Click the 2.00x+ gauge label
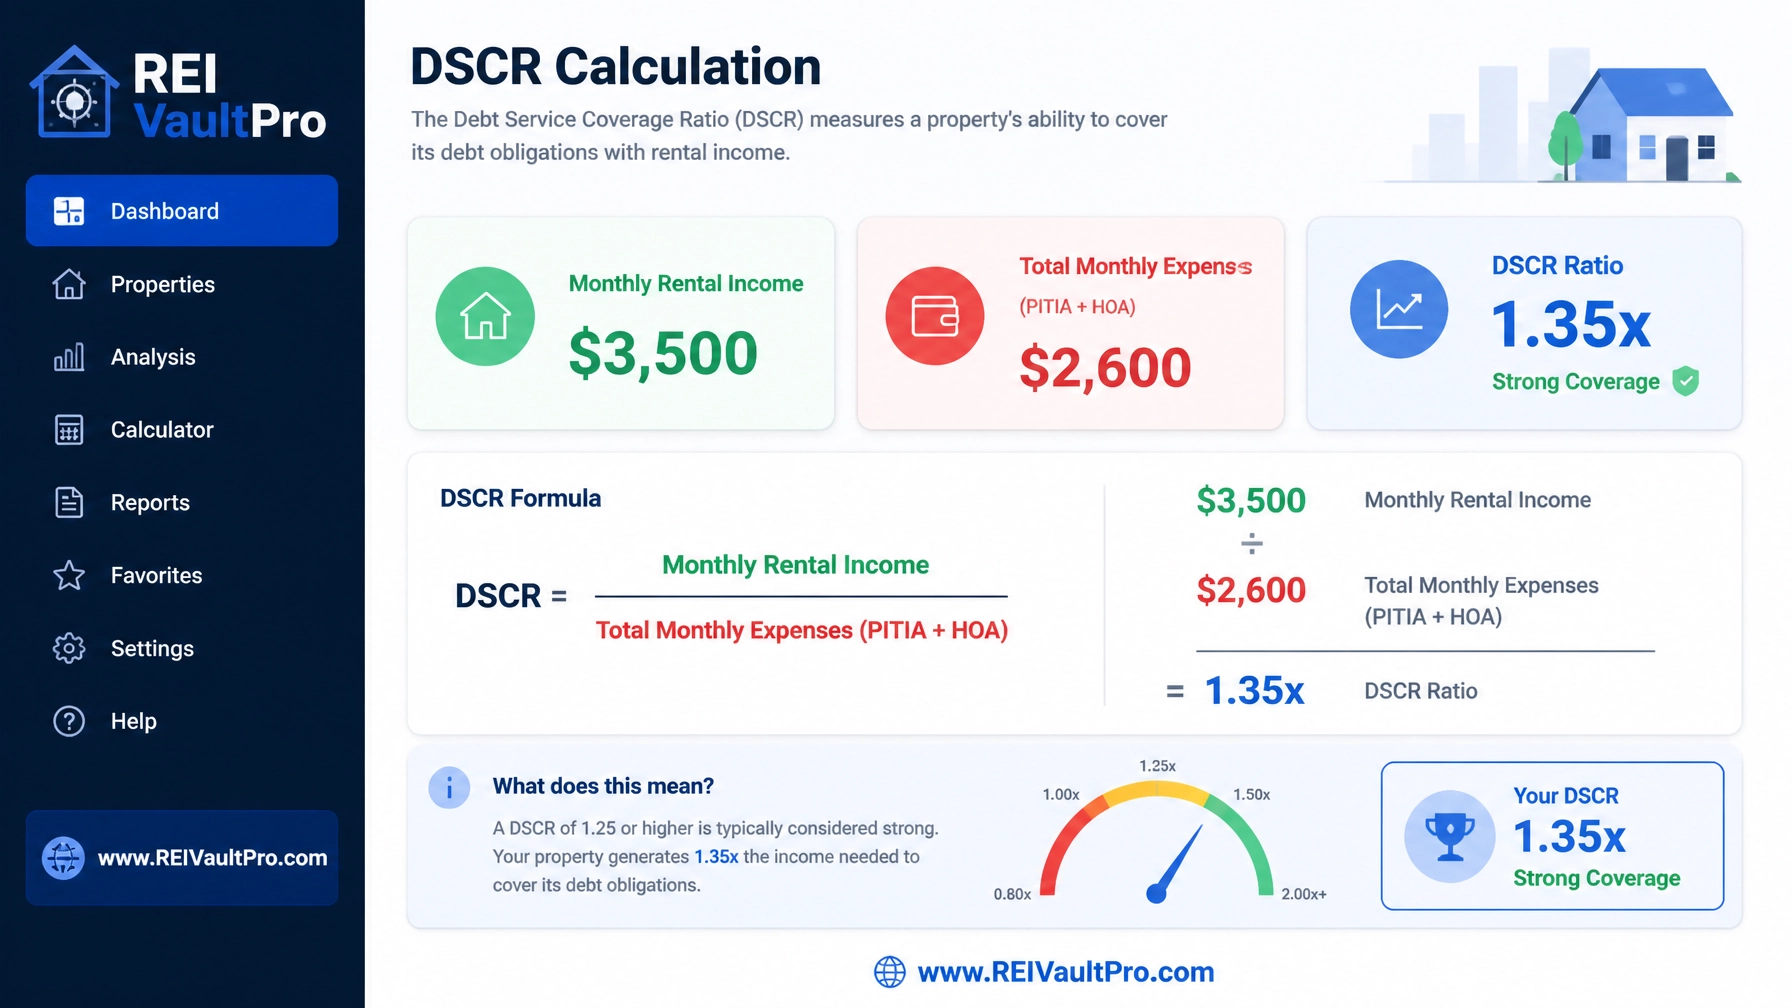This screenshot has width=1792, height=1008. point(1304,894)
